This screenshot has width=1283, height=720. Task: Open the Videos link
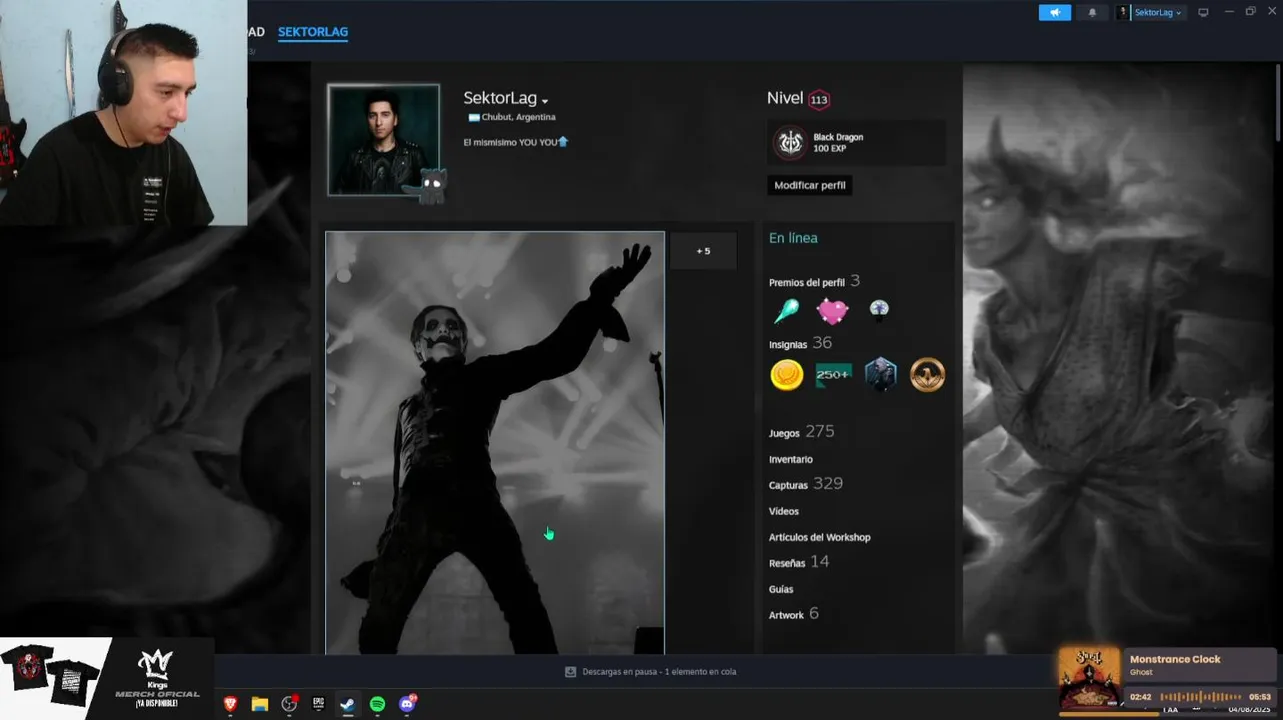click(783, 511)
